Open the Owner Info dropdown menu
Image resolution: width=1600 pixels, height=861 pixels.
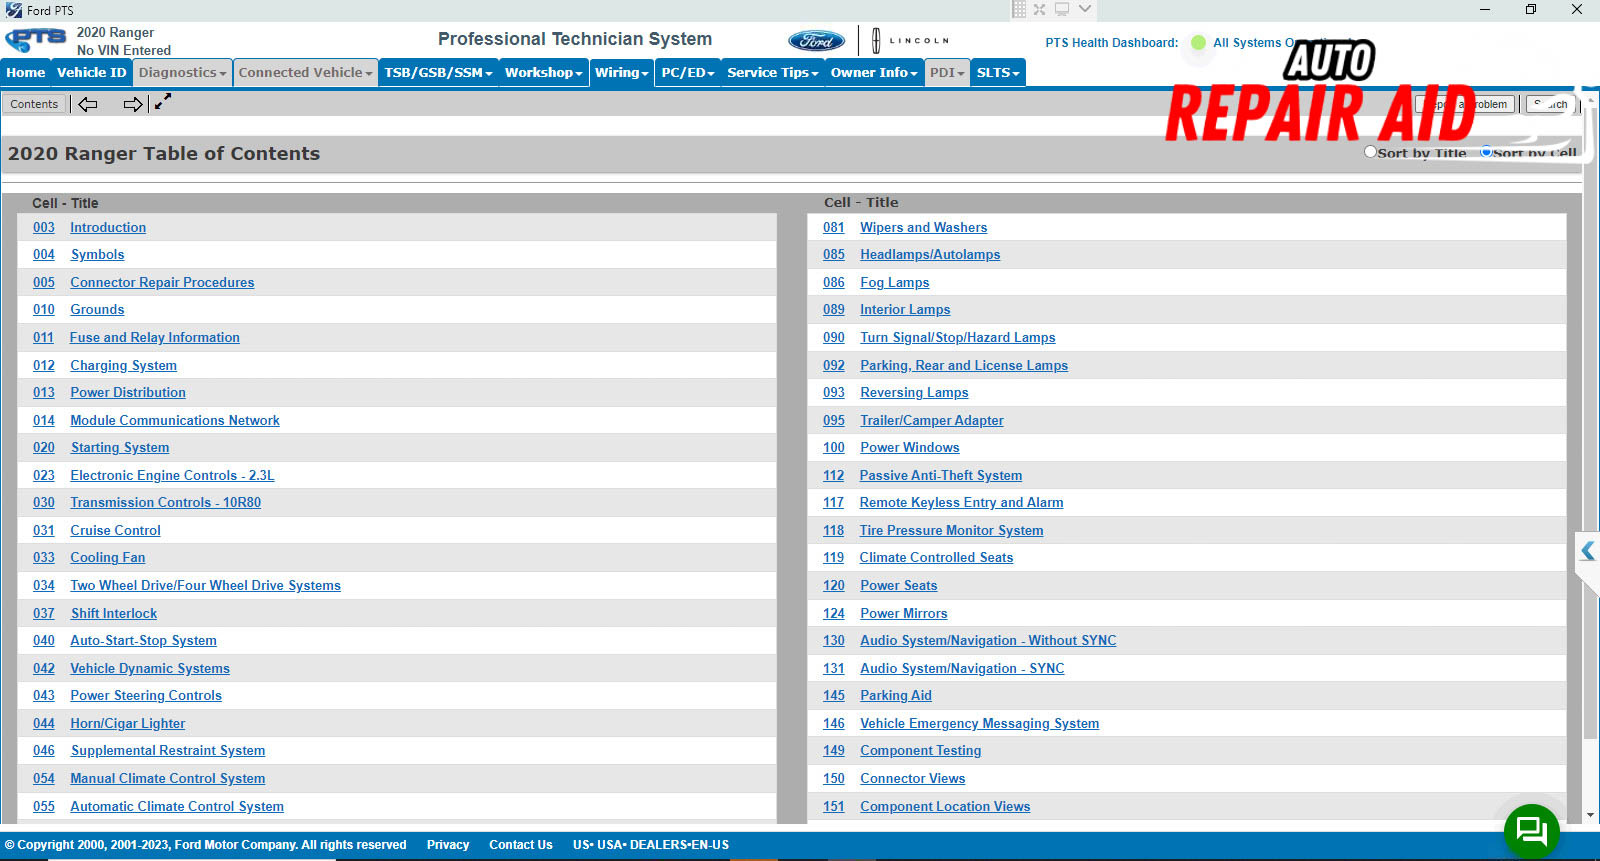[x=874, y=73]
